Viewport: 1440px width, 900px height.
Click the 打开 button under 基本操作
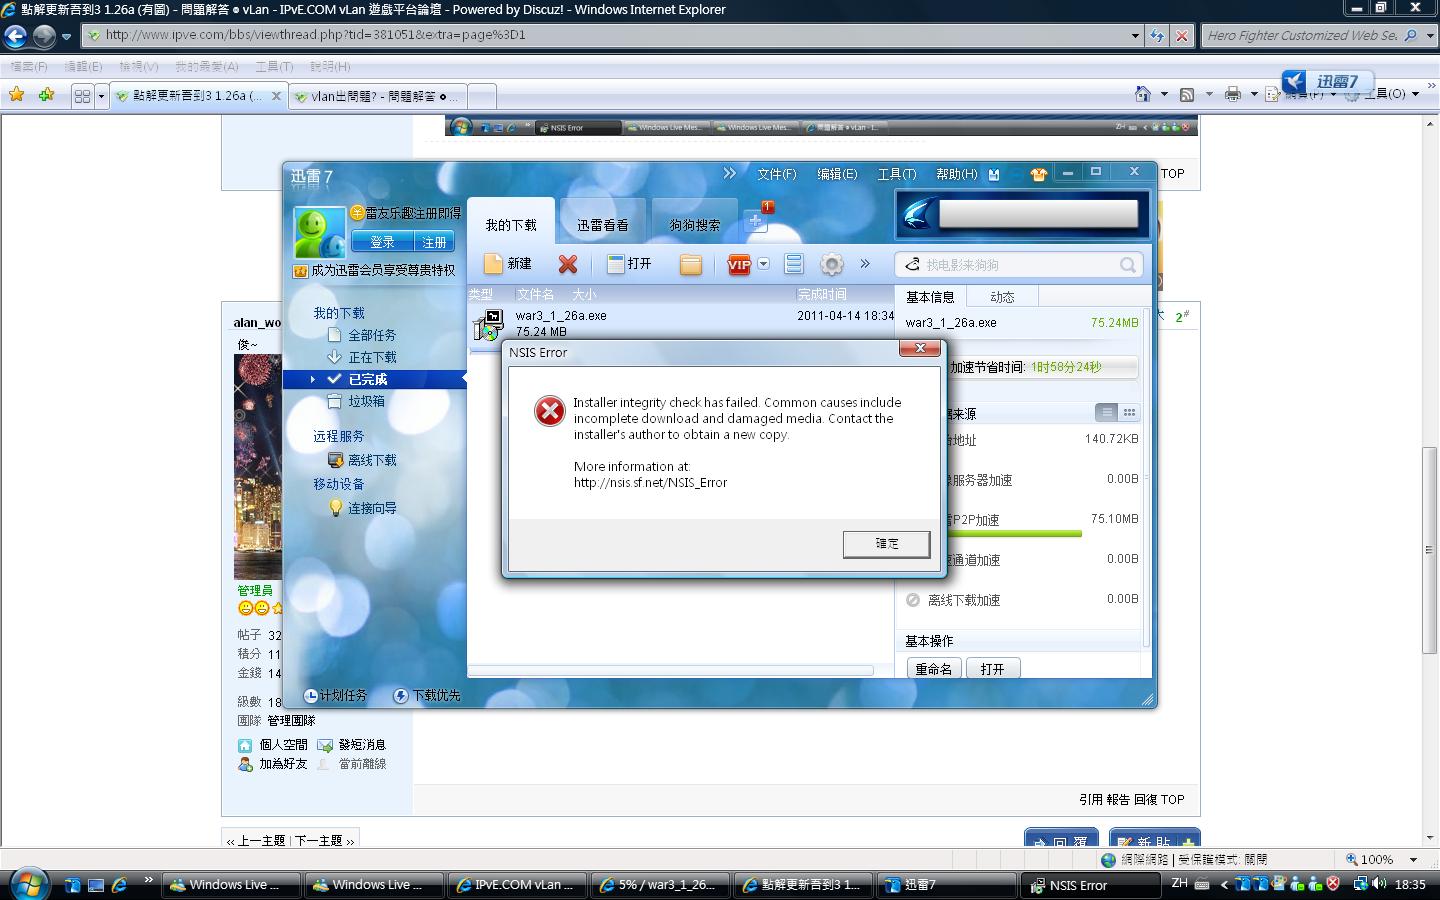click(993, 669)
